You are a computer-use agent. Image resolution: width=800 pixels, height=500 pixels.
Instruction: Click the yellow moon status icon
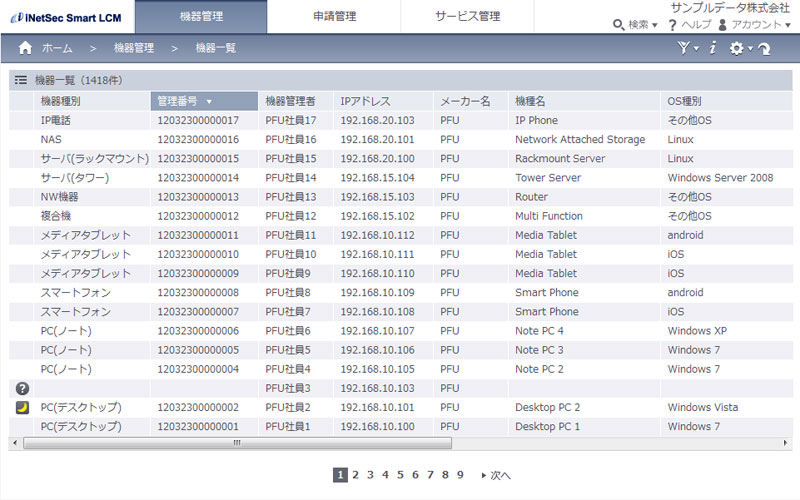point(22,407)
